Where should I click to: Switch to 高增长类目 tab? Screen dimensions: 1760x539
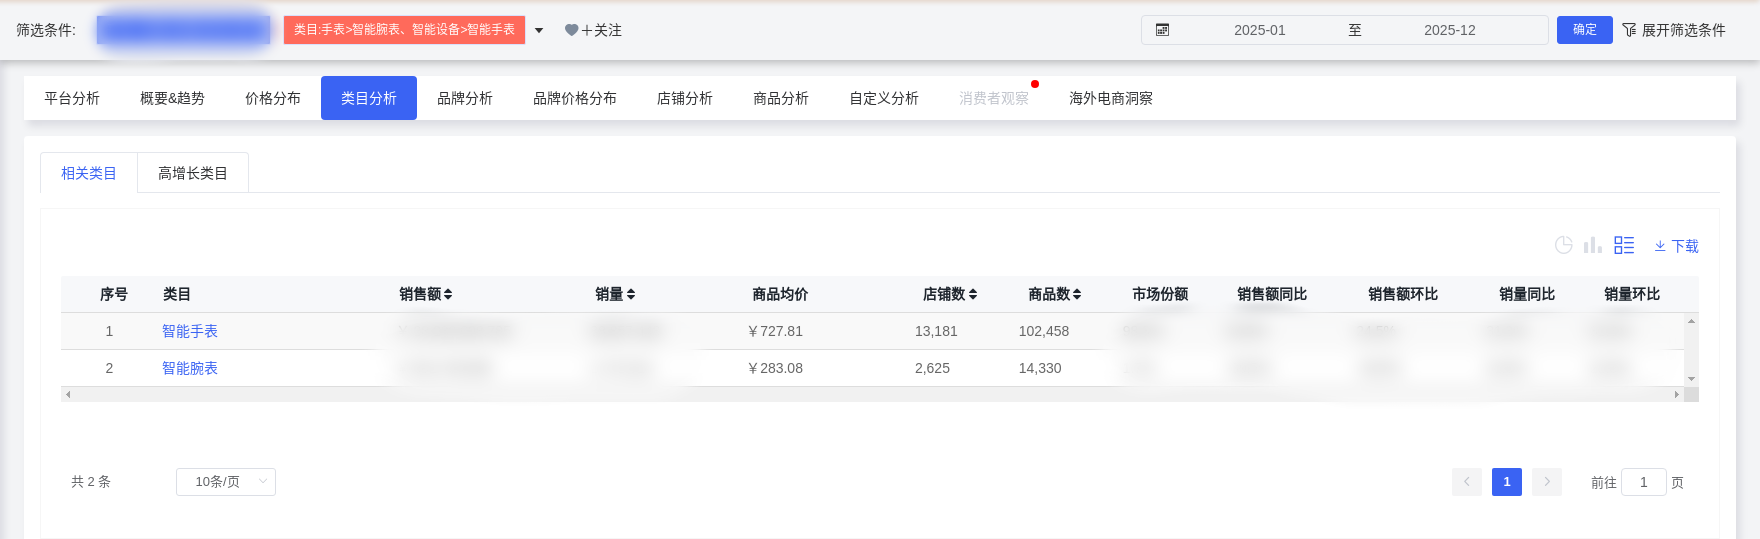click(x=193, y=173)
